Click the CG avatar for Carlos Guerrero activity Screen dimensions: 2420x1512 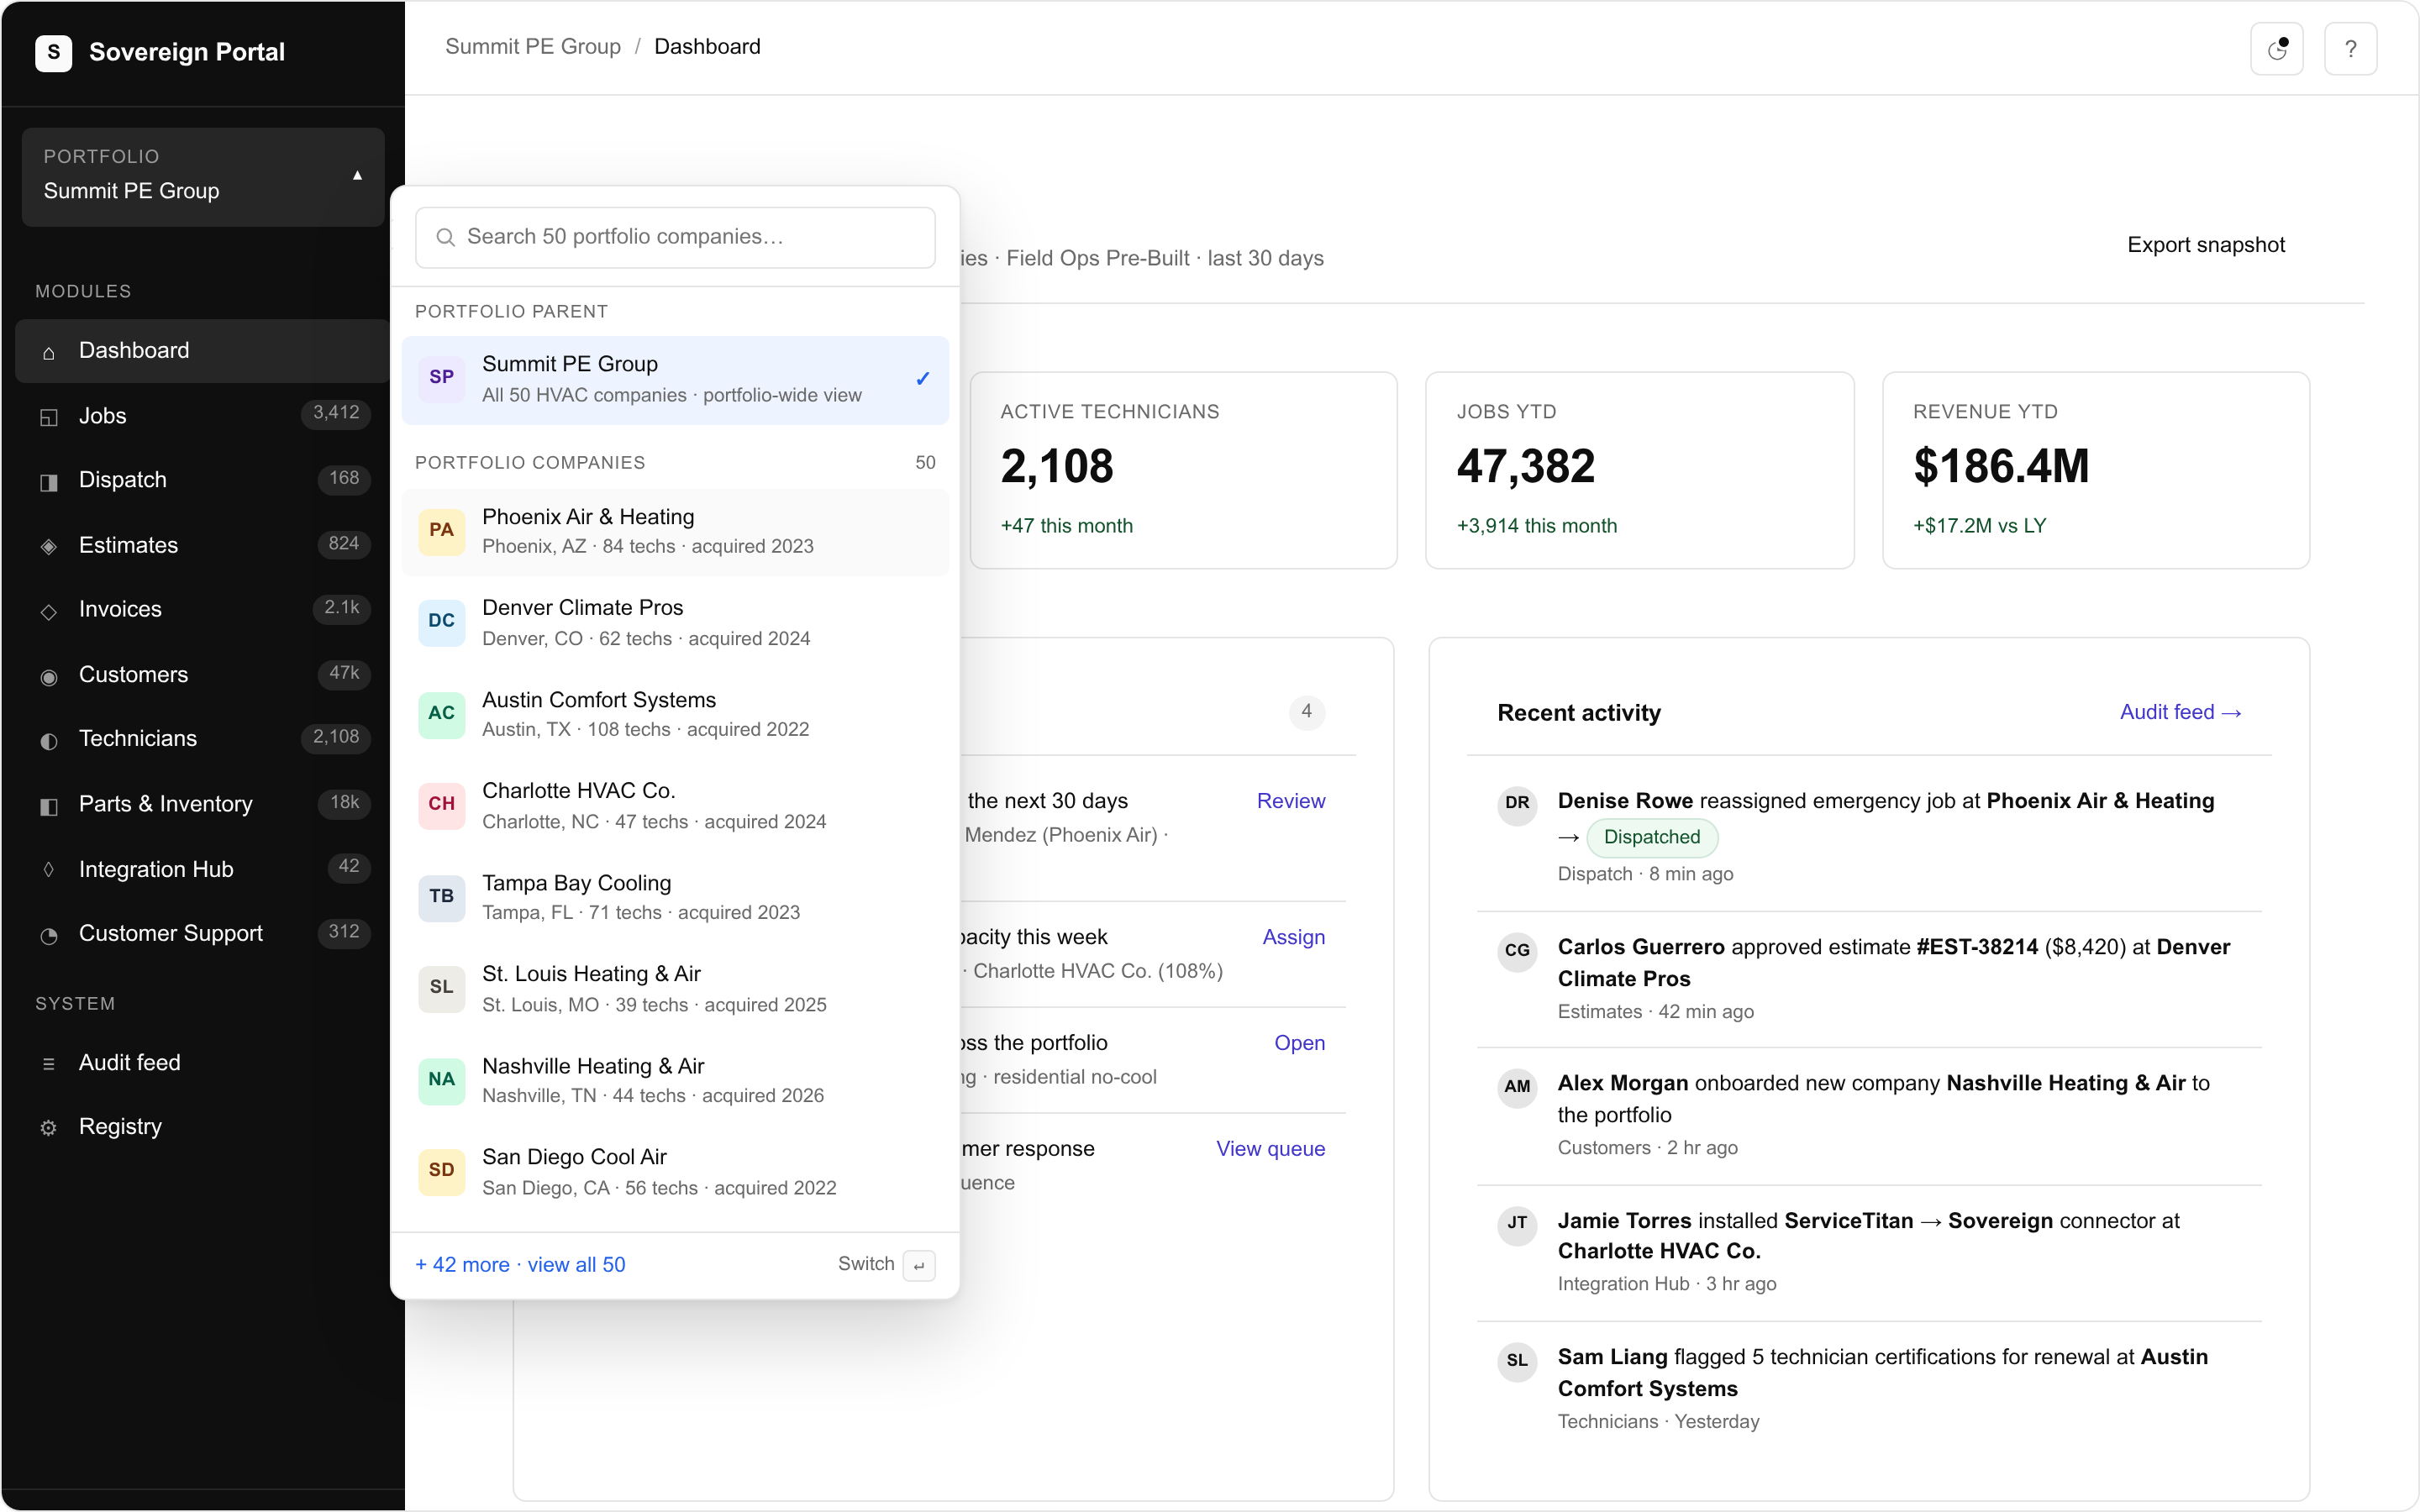point(1517,950)
